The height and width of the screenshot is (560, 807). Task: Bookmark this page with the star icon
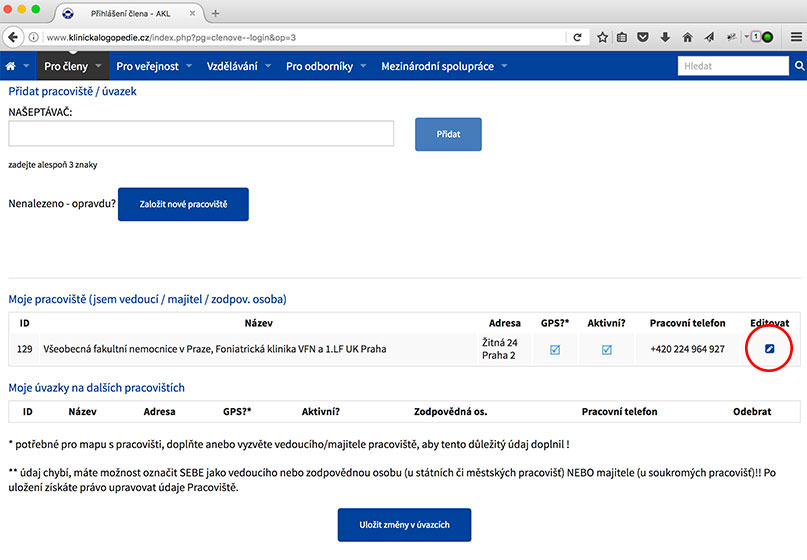[x=602, y=37]
